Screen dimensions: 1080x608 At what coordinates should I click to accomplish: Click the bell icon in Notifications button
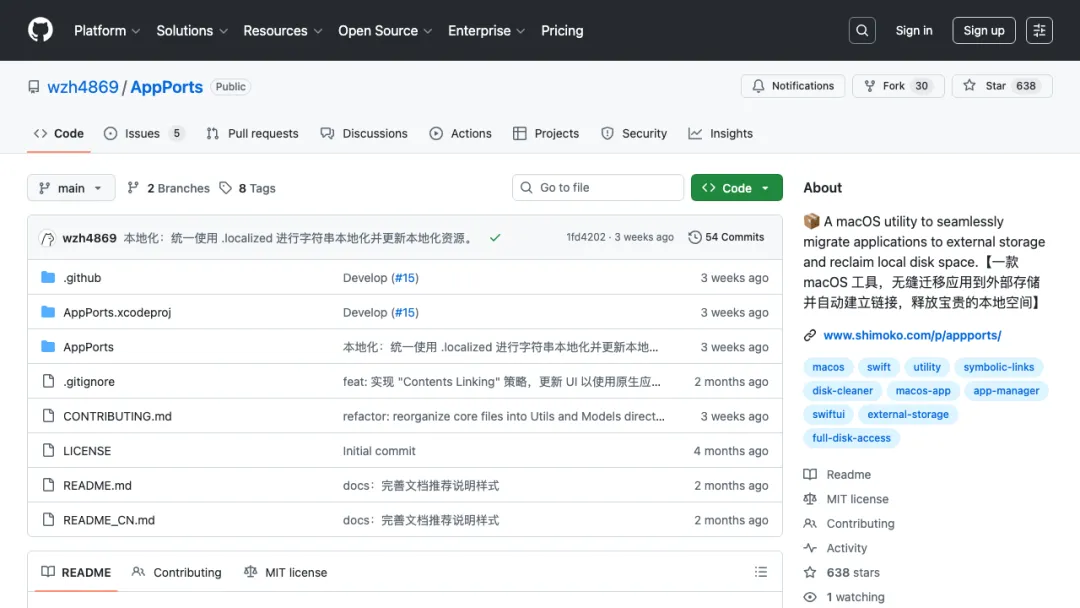click(x=758, y=86)
